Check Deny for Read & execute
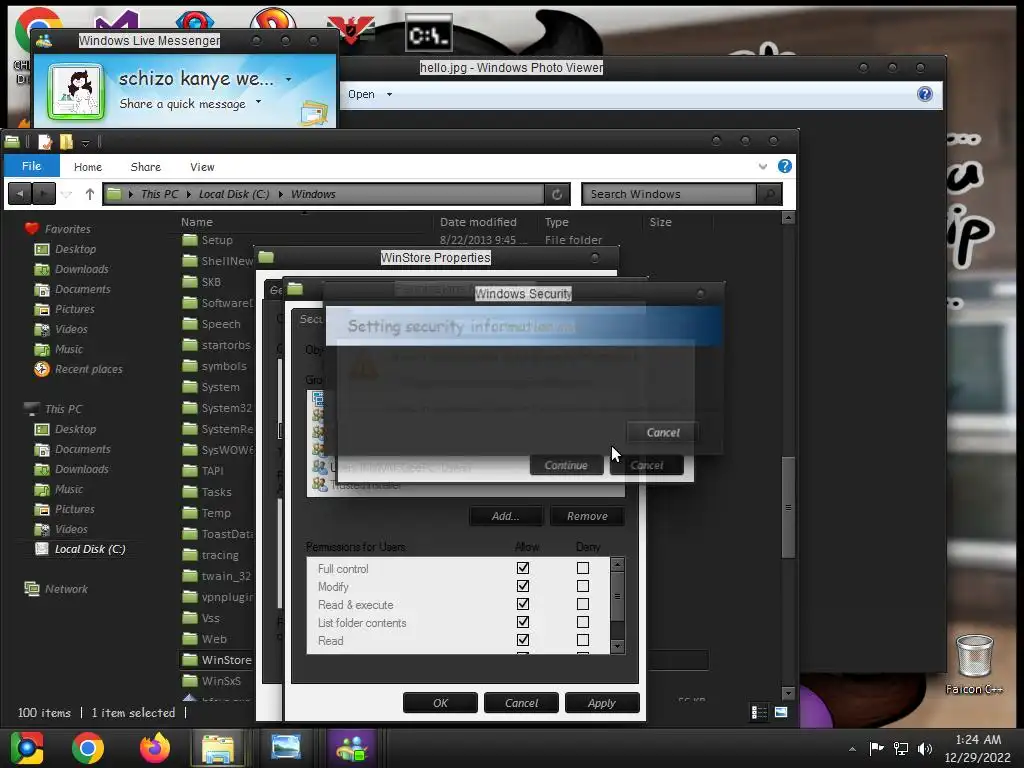Image resolution: width=1024 pixels, height=768 pixels. [583, 604]
